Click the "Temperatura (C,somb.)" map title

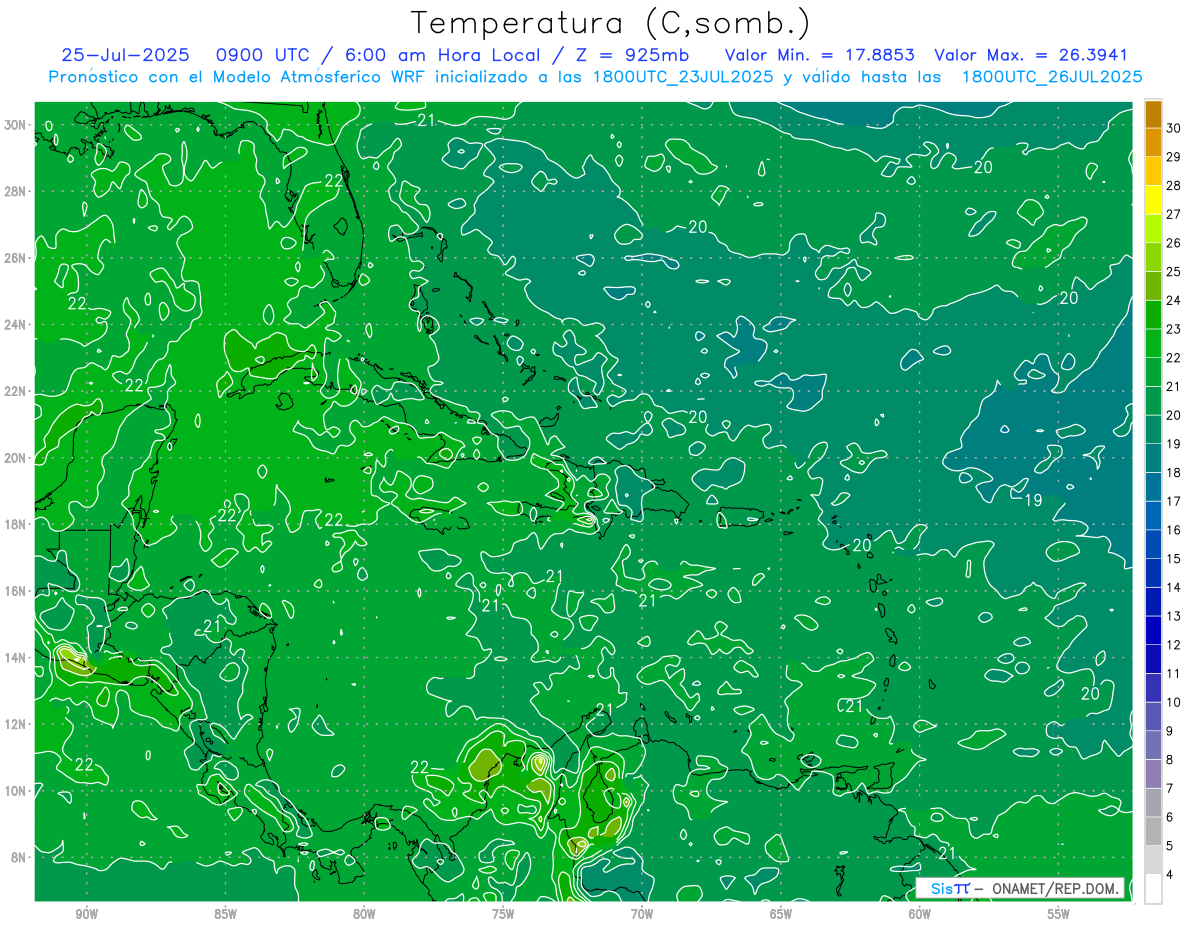pos(611,24)
